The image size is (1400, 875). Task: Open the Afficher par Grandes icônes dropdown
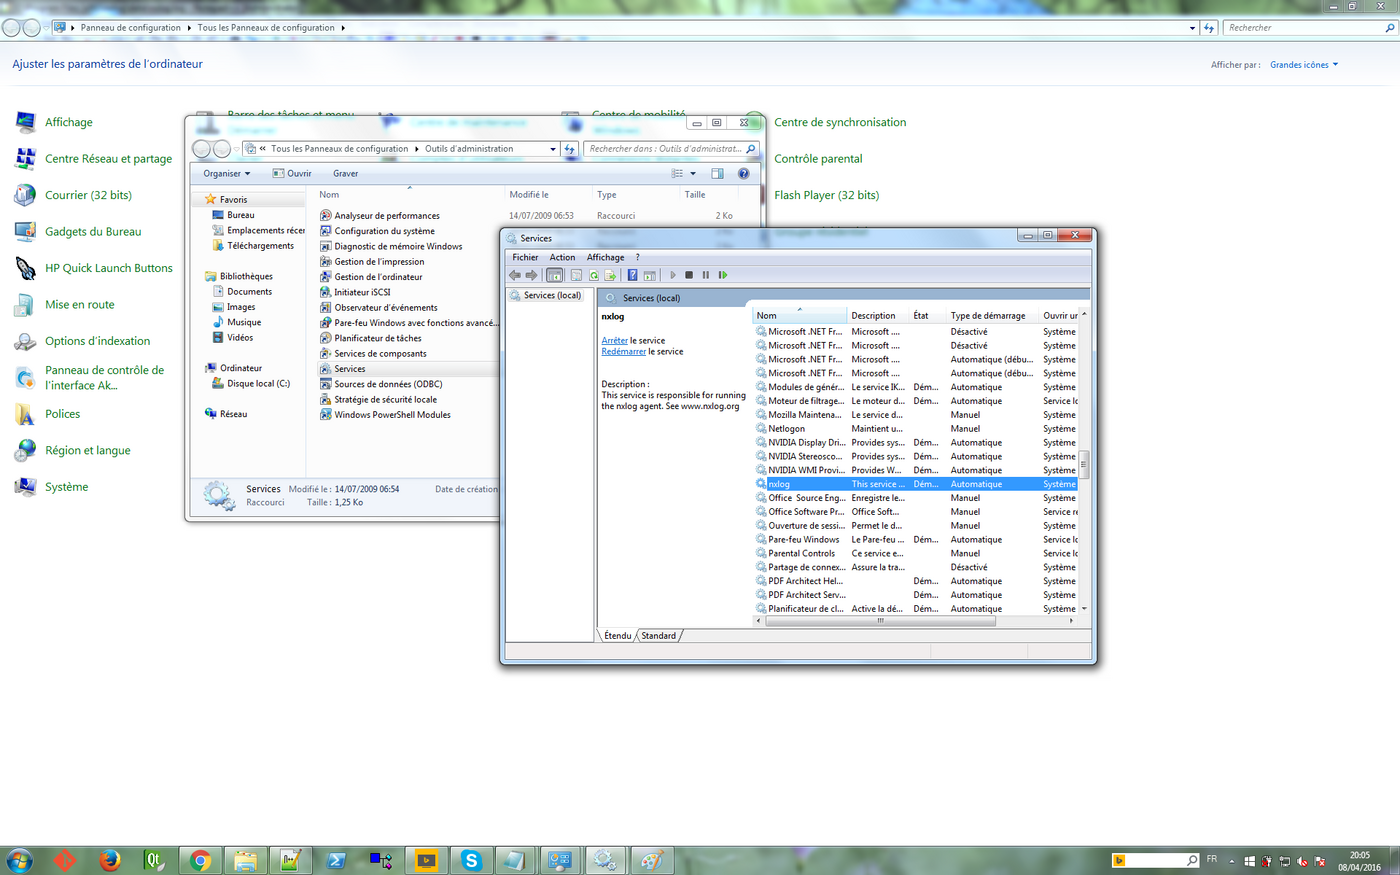1301,64
